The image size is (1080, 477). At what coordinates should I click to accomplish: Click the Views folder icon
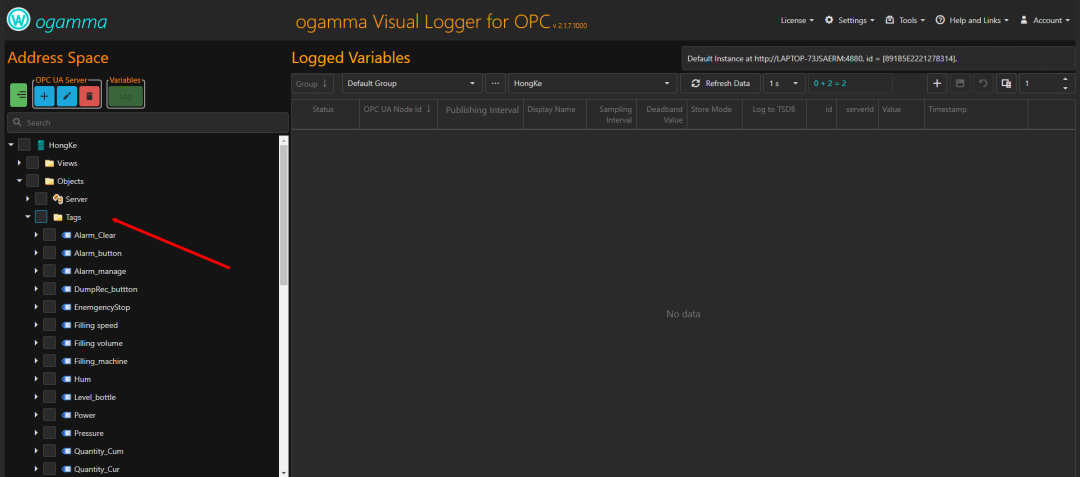click(x=49, y=163)
